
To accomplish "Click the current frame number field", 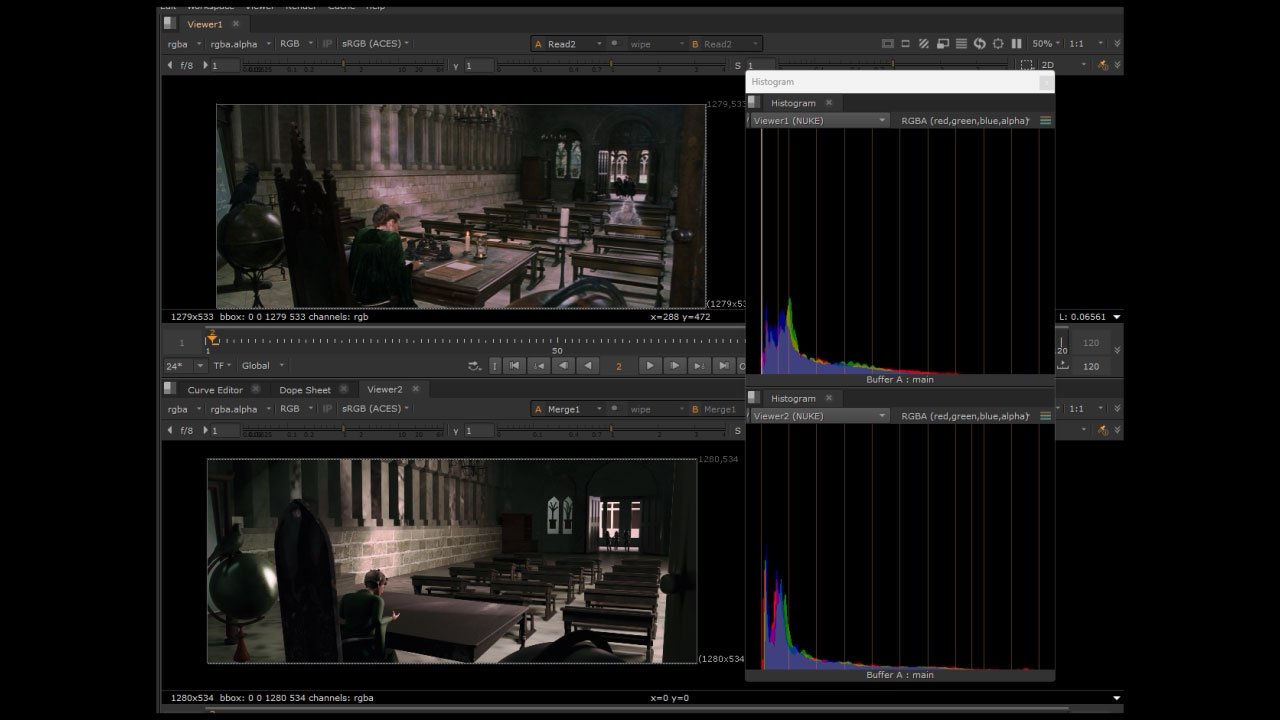I will [x=619, y=366].
